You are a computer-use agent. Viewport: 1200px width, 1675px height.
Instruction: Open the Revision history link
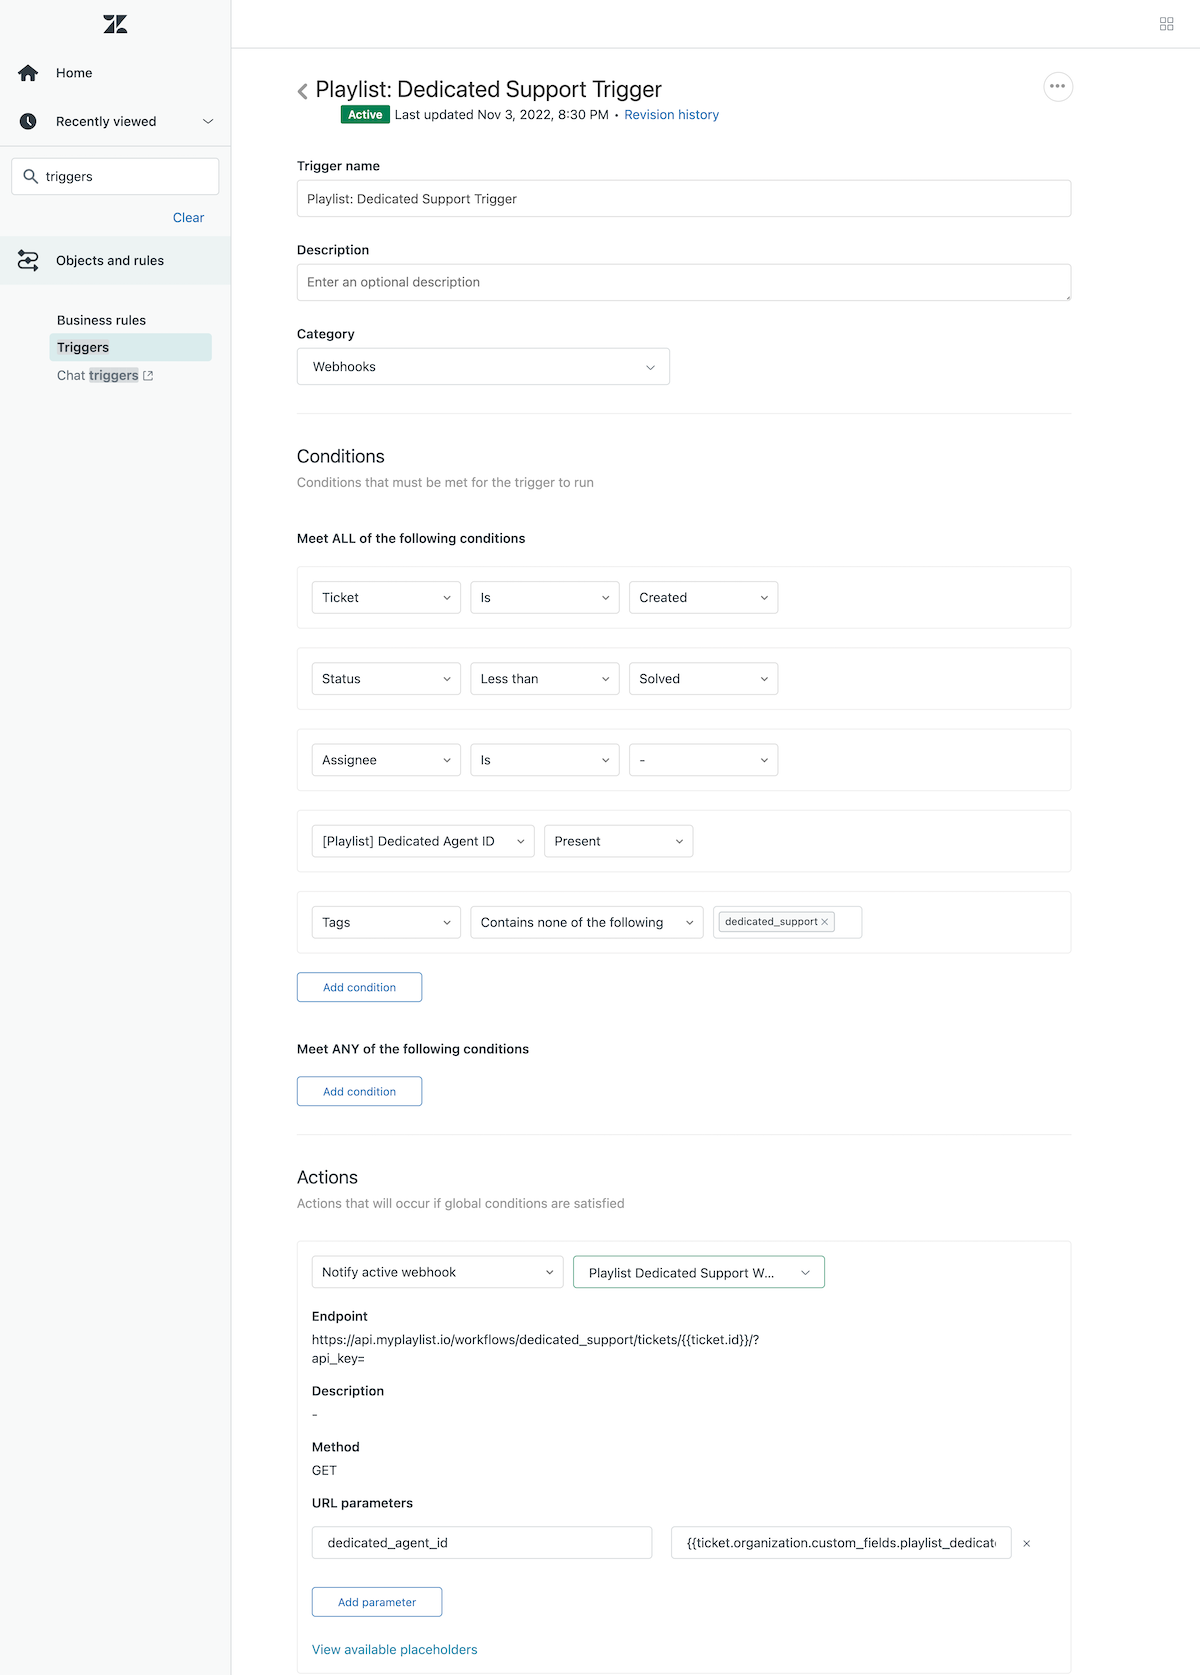tap(671, 115)
